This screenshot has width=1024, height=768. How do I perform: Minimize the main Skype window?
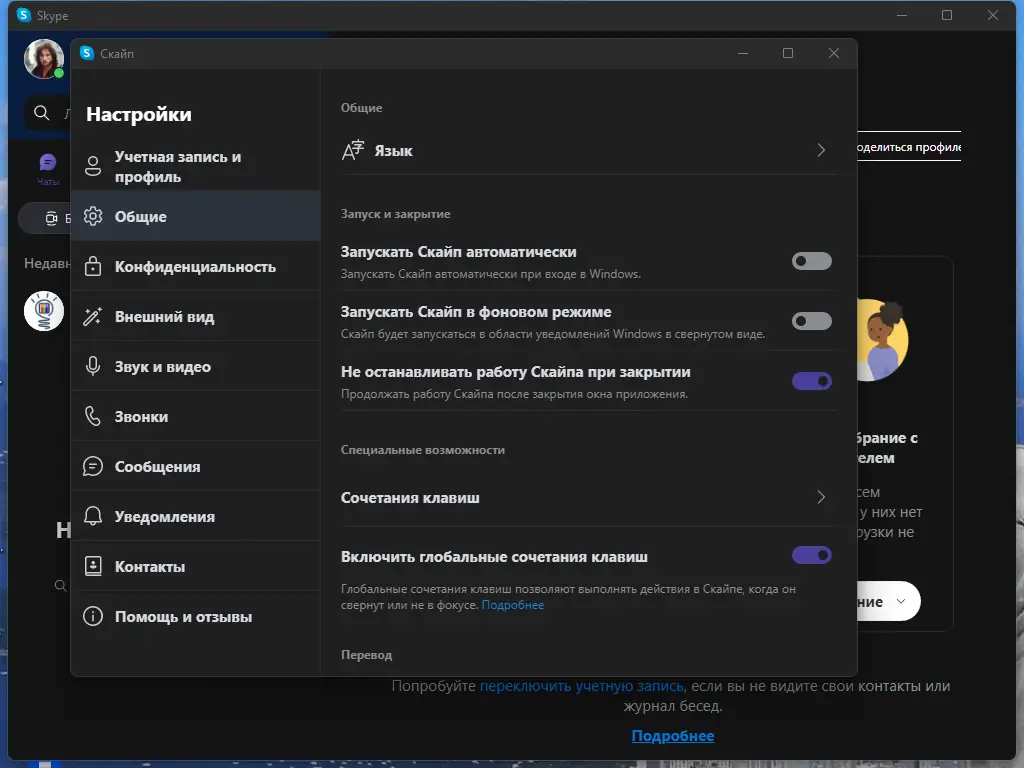point(902,15)
